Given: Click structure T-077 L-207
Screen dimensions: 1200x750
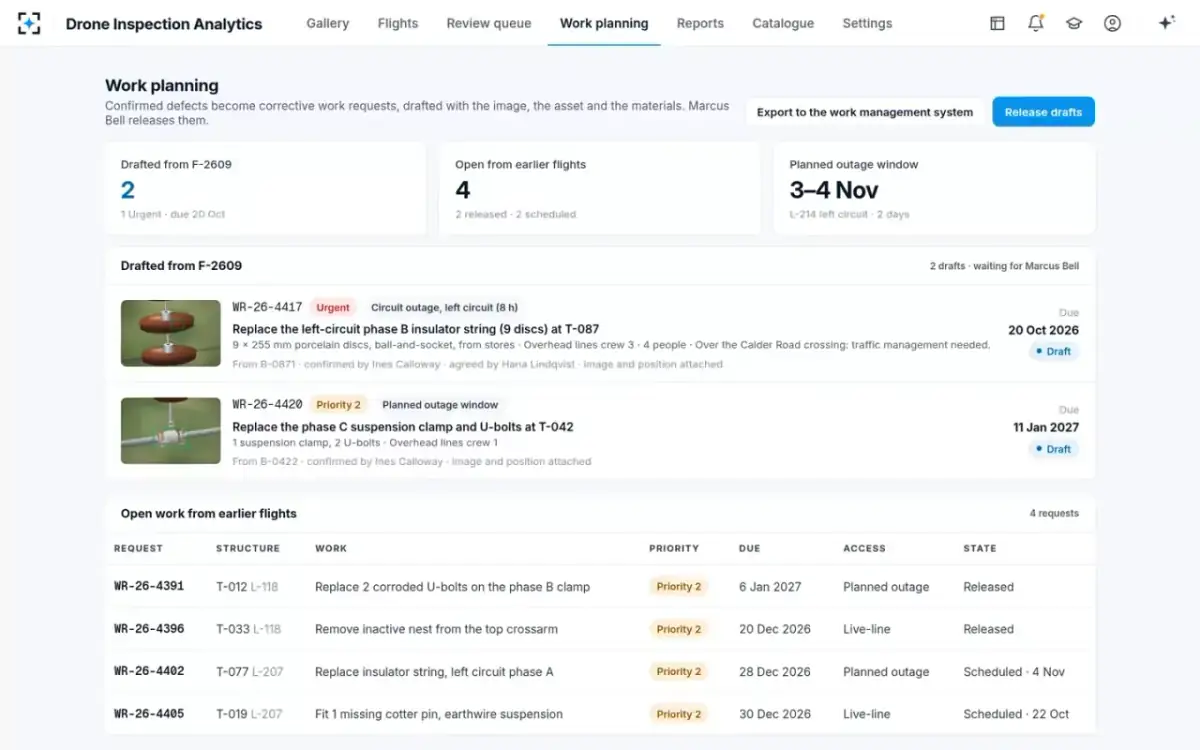Looking at the screenshot, I should [250, 672].
